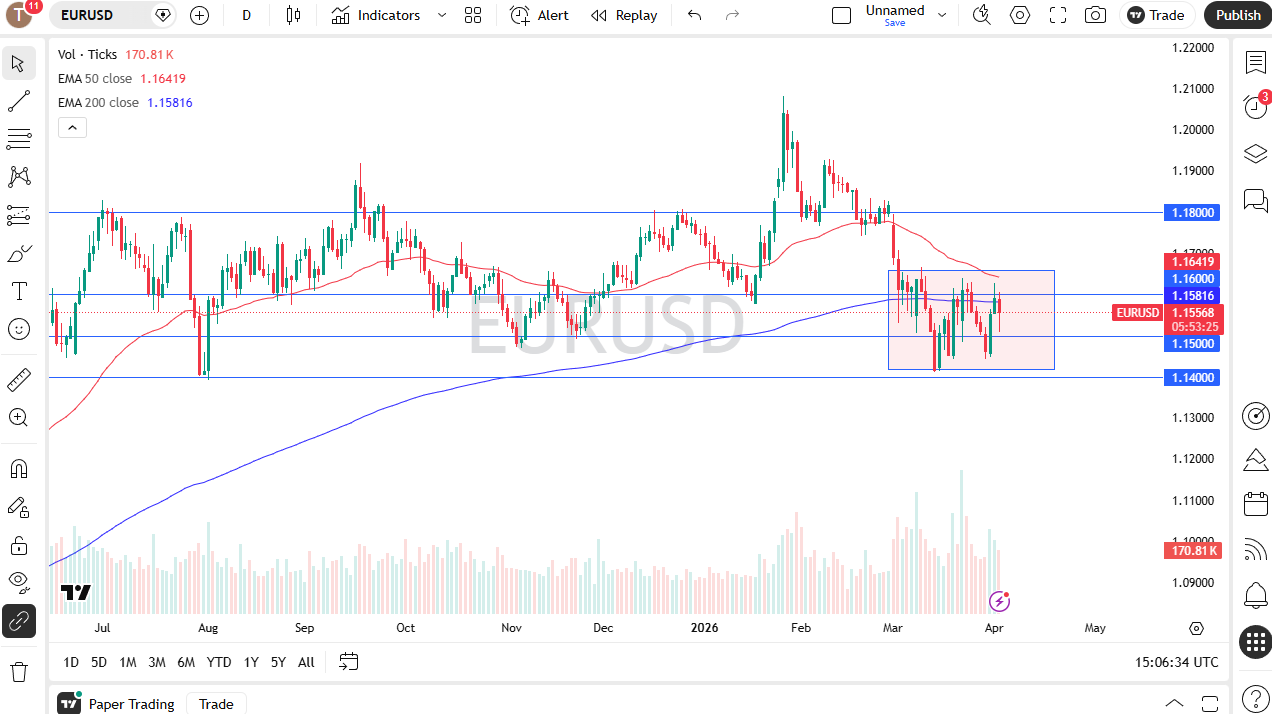Select the YTD range tab
The image size is (1272, 714).
point(218,662)
